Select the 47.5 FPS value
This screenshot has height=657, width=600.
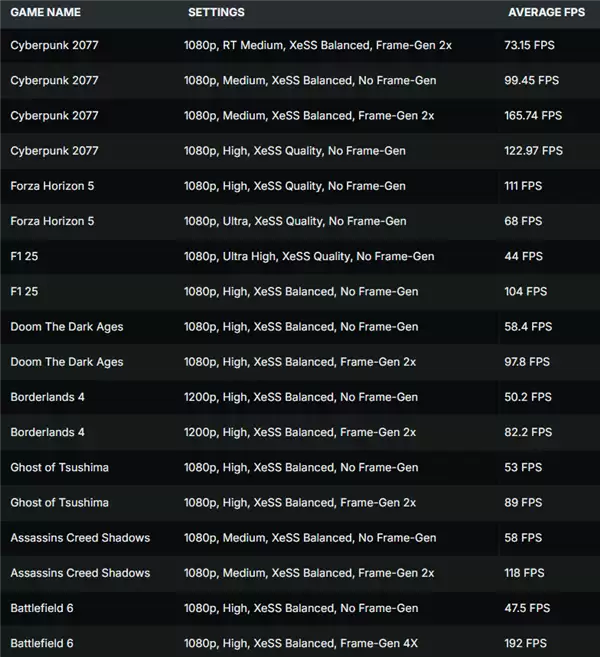527,608
